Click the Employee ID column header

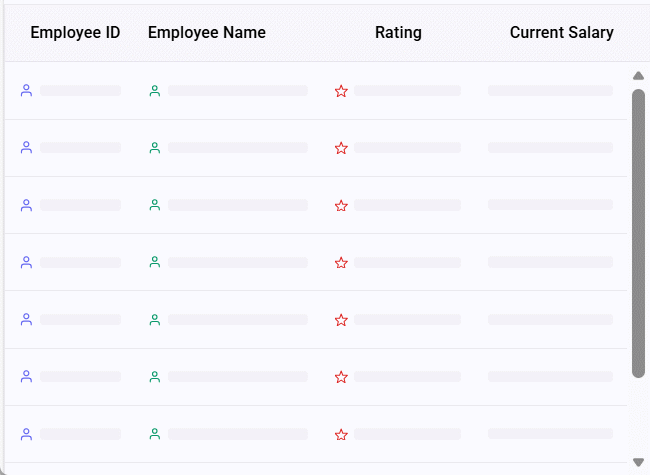(x=75, y=32)
